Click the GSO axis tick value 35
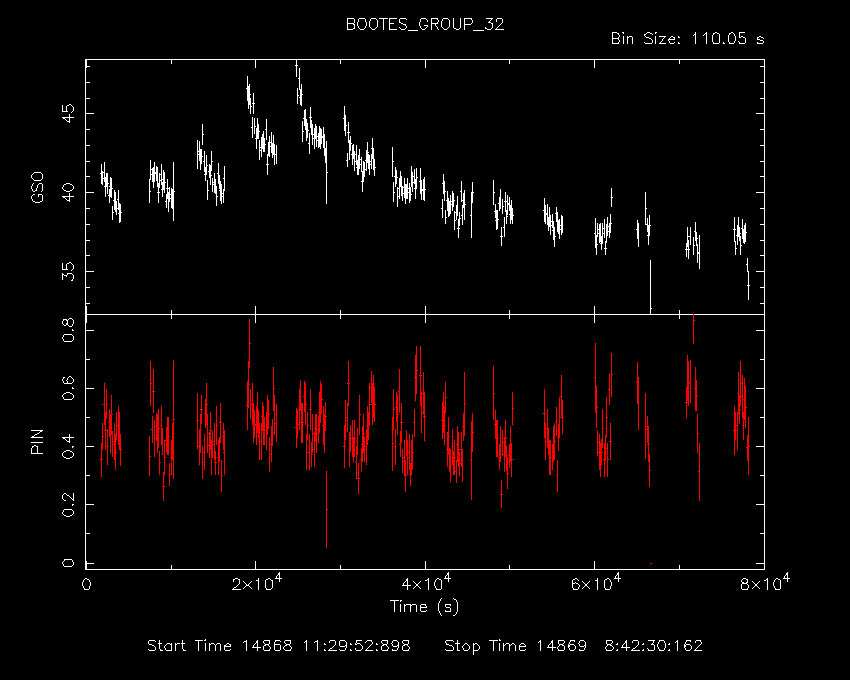 [68, 272]
